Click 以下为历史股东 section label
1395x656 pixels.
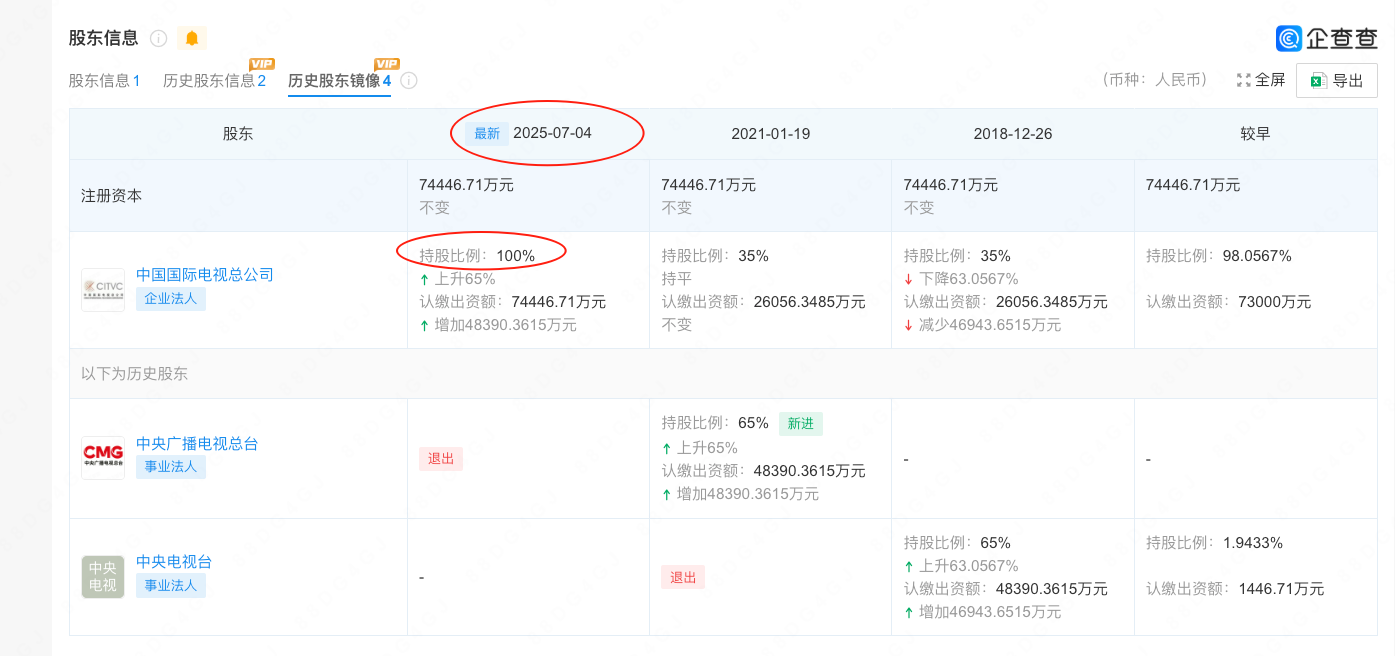[135, 373]
